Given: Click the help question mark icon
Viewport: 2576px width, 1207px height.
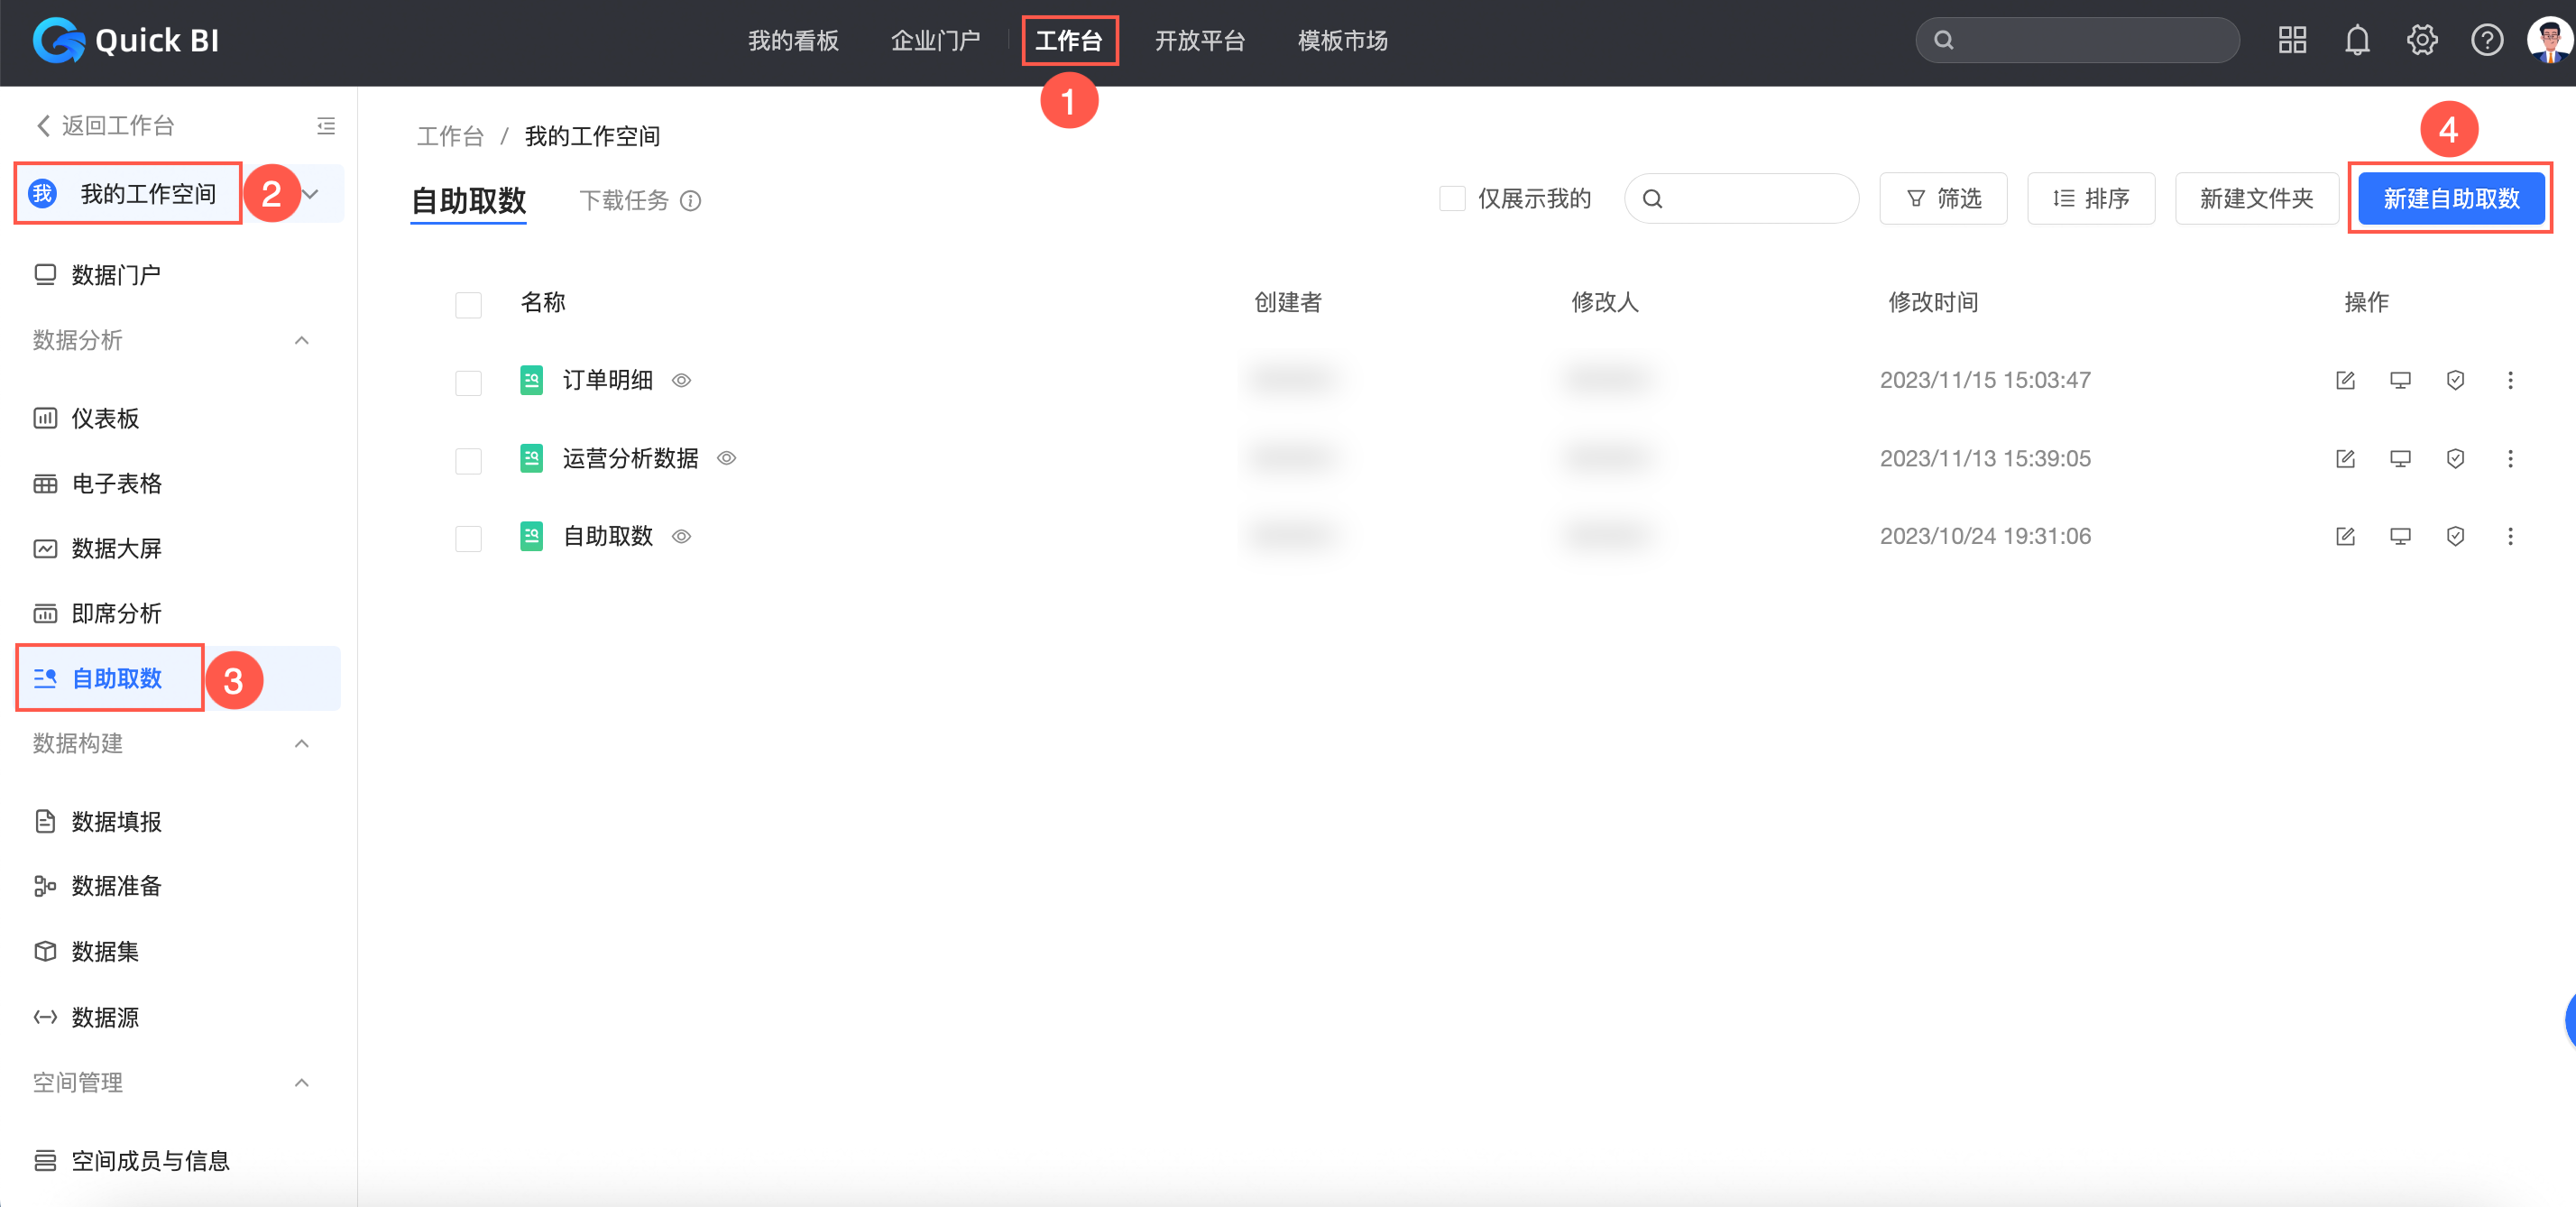Looking at the screenshot, I should [x=2486, y=40].
